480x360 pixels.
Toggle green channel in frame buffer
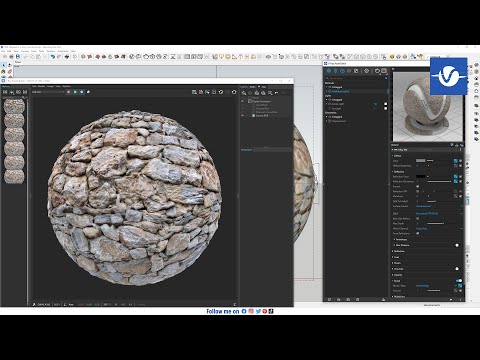(75, 92)
